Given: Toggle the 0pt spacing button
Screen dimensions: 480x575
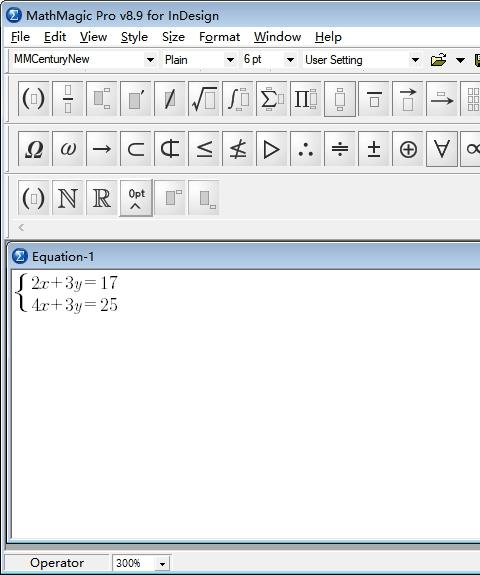Looking at the screenshot, I should tap(136, 198).
